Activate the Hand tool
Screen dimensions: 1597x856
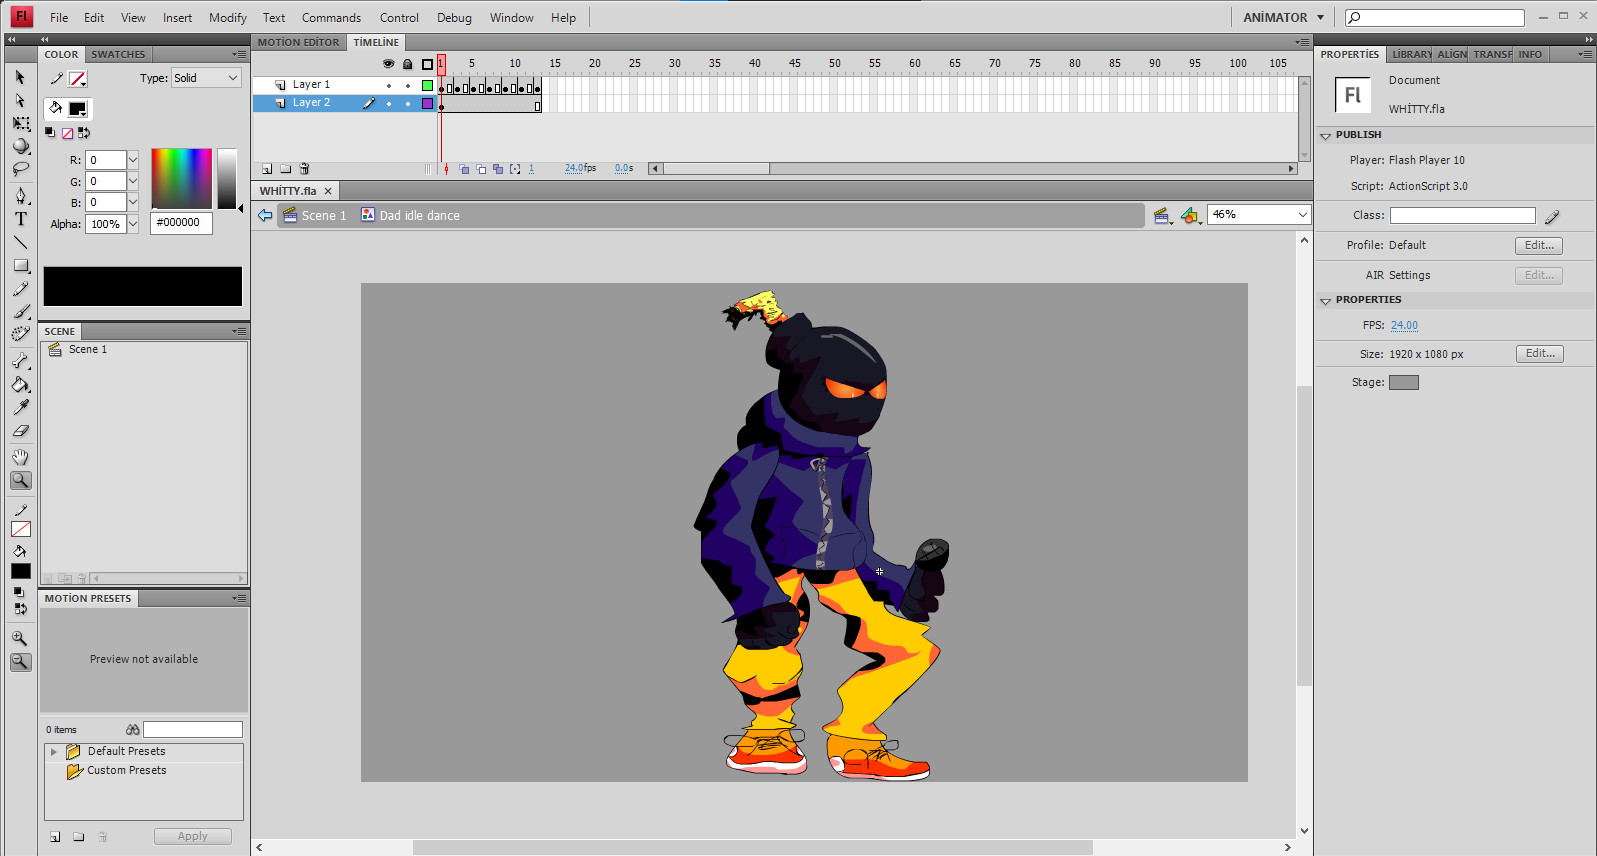(20, 457)
